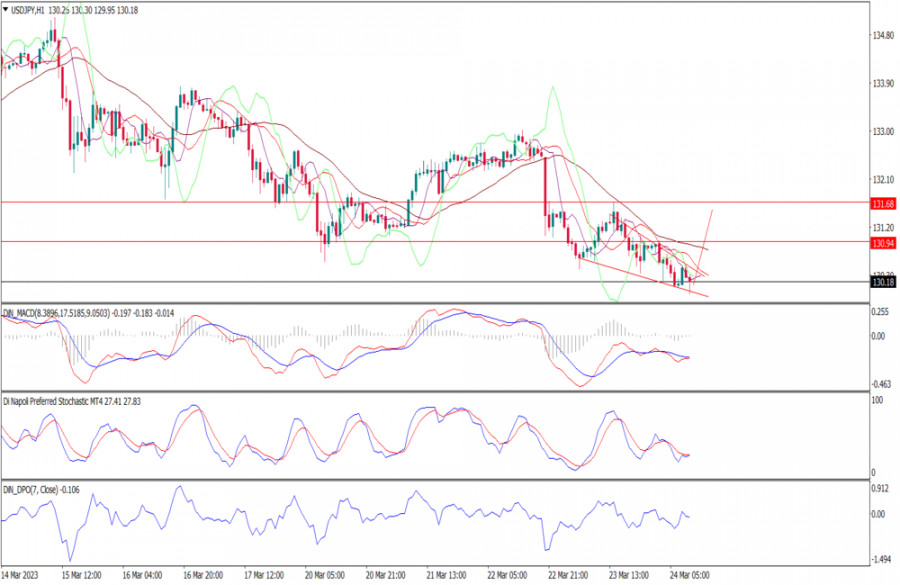Click the black 130.18 current price label
The image size is (900, 585).
(x=883, y=282)
